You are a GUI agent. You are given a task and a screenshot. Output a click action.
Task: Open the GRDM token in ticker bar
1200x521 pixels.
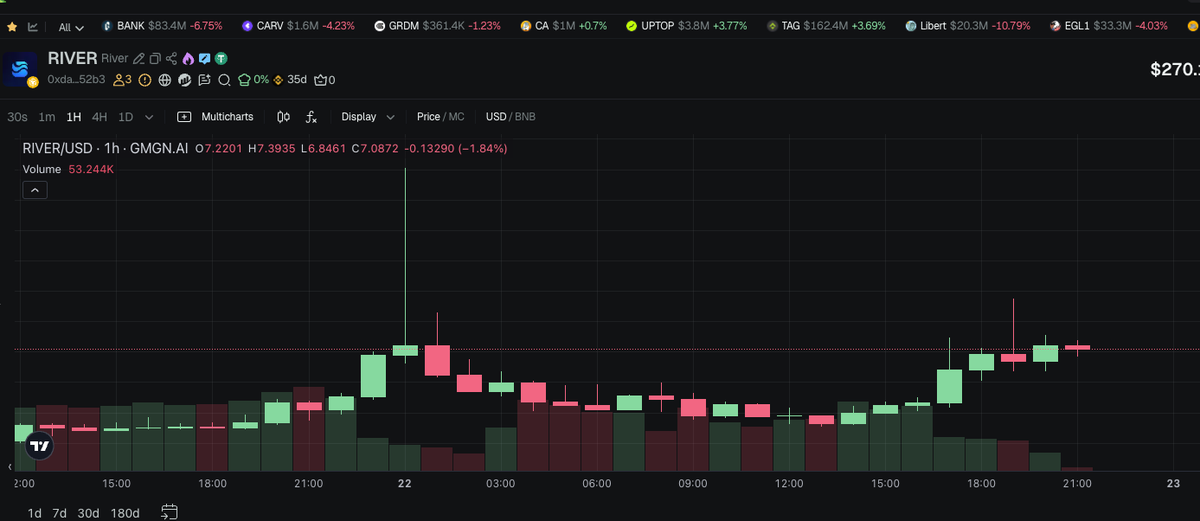coord(438,25)
